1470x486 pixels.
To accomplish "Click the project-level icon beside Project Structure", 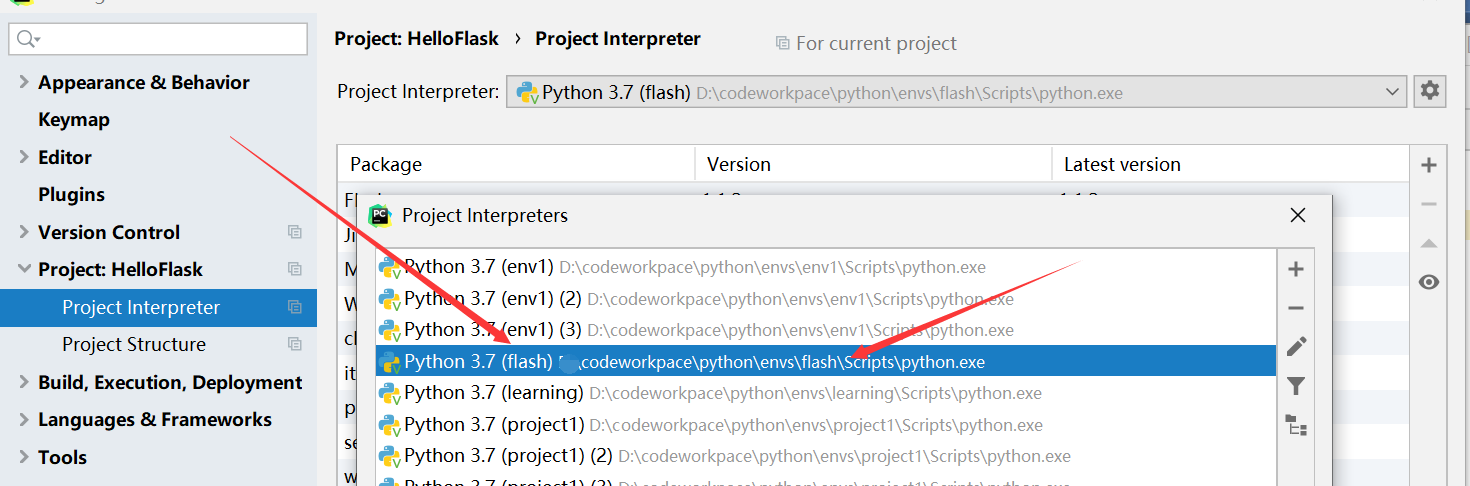I will (295, 344).
